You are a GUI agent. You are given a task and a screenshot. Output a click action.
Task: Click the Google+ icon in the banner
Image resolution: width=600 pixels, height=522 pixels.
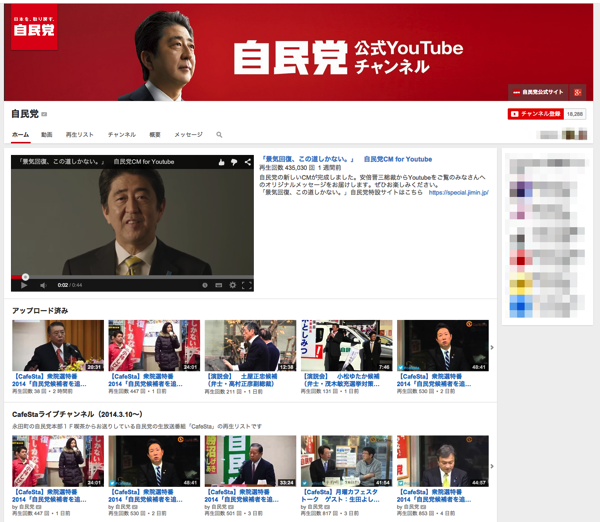578,92
